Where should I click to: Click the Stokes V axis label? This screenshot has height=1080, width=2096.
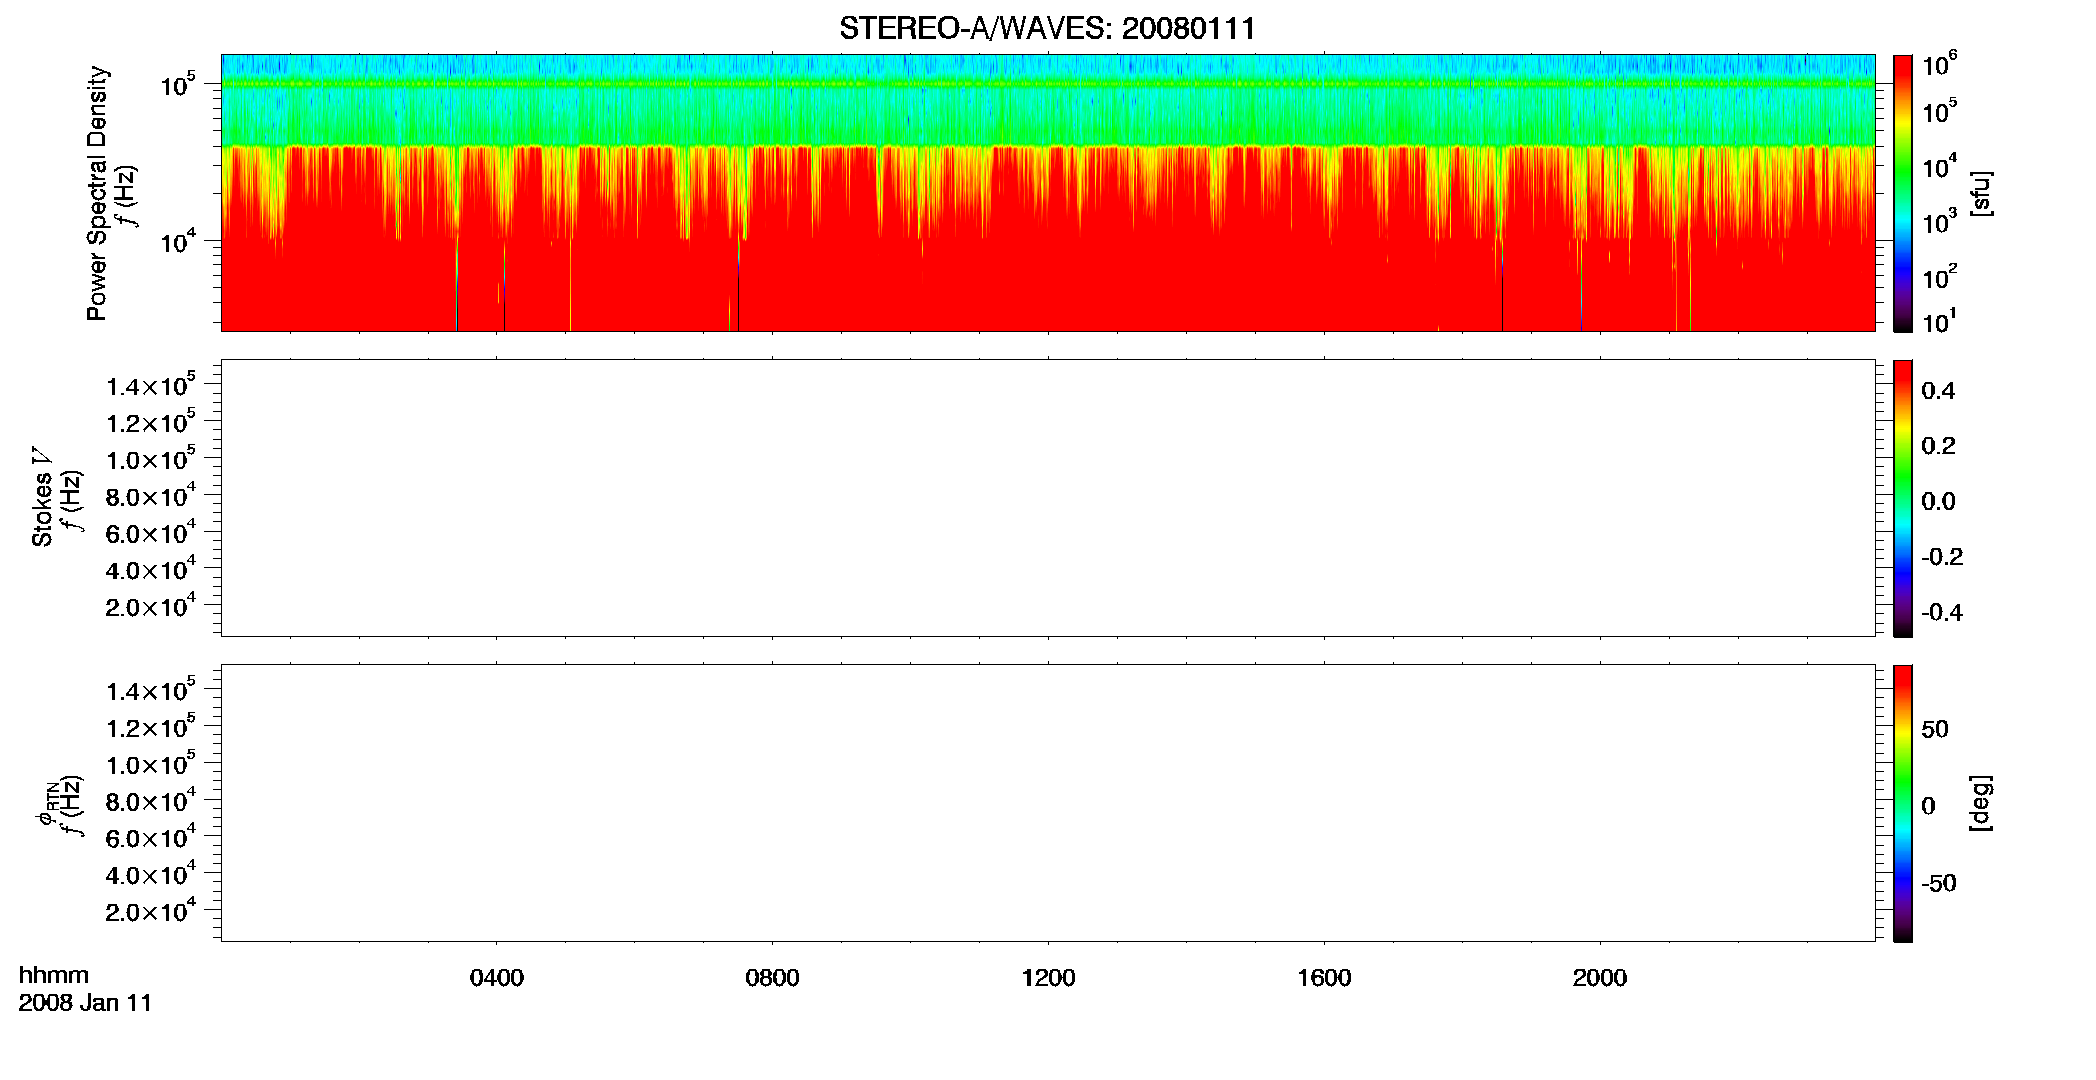coord(43,497)
